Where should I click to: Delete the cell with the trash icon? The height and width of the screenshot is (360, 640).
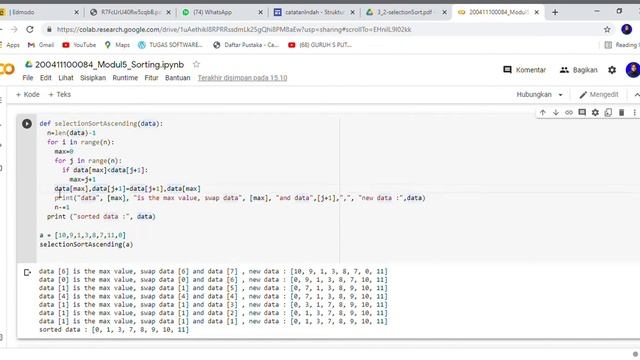[621, 113]
